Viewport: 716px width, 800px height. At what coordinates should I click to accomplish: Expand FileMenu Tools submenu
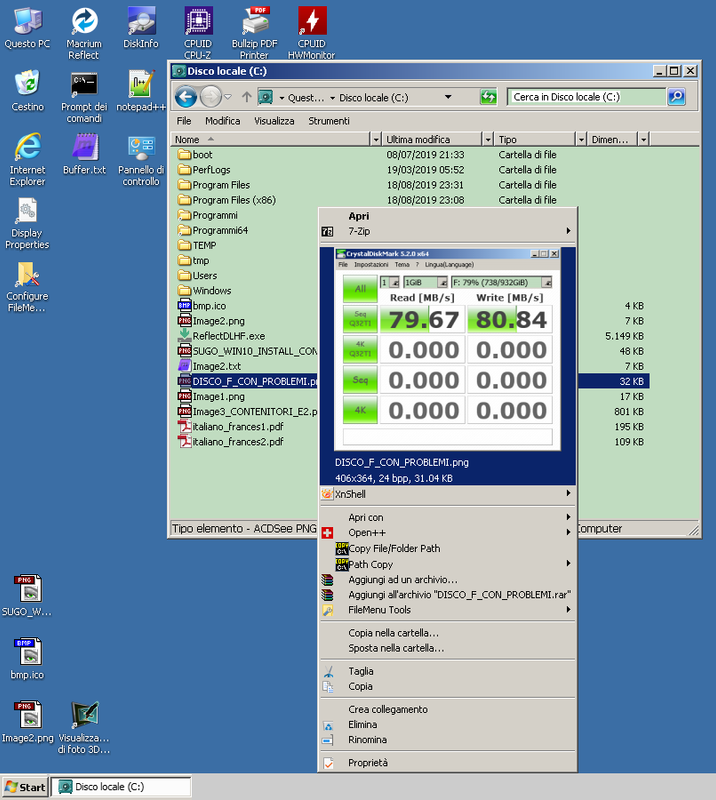tap(568, 609)
